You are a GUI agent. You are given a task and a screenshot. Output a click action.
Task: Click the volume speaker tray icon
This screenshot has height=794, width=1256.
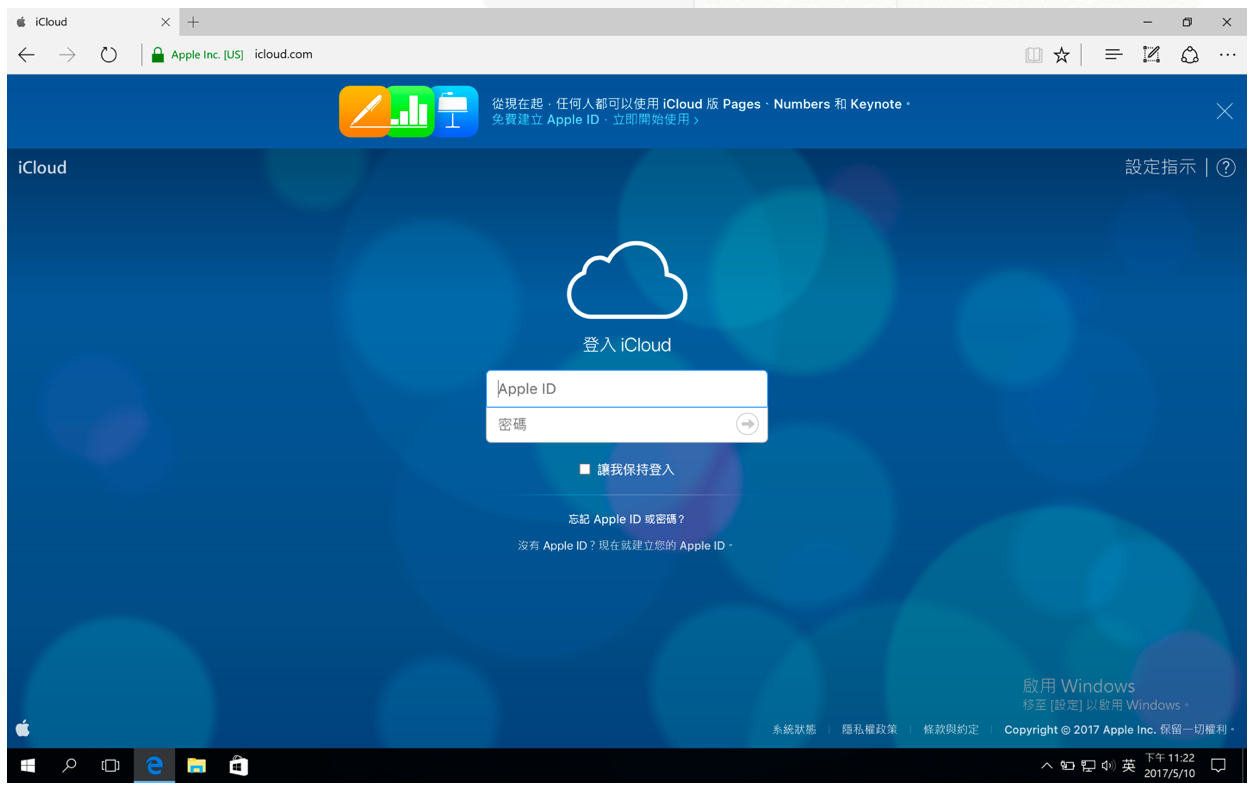pos(1108,766)
